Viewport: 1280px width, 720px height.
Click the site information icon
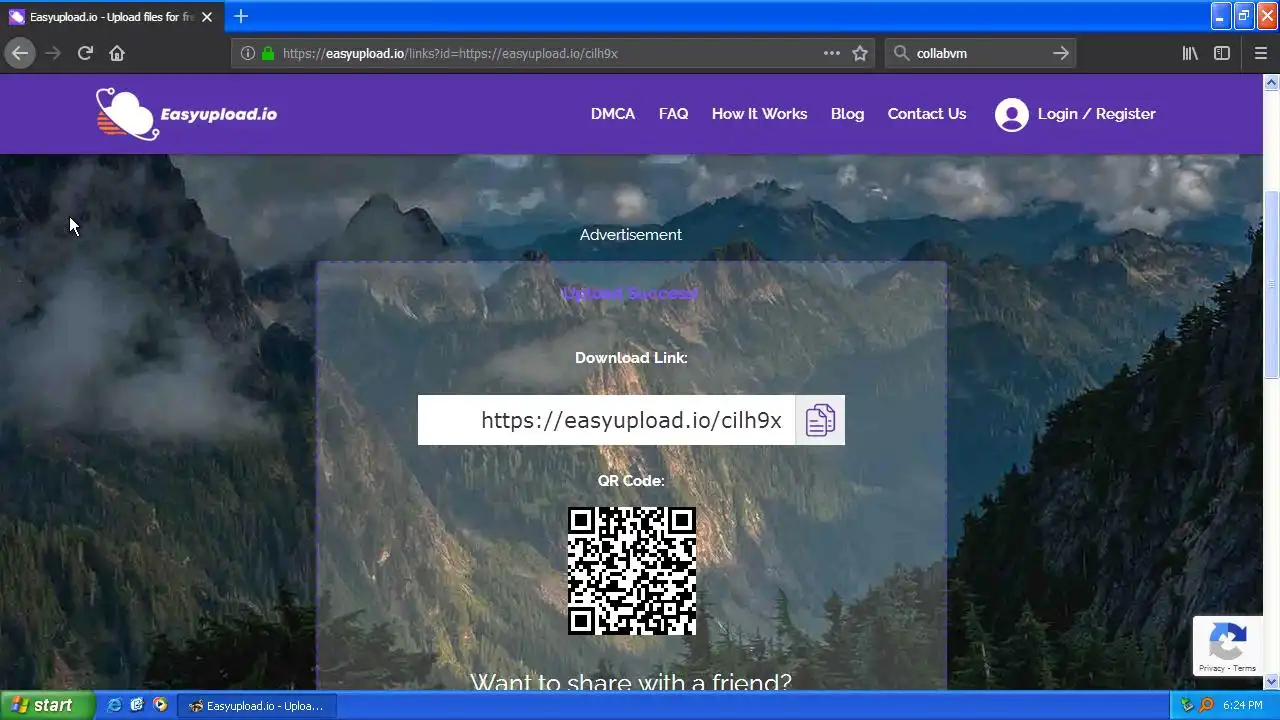coord(248,53)
